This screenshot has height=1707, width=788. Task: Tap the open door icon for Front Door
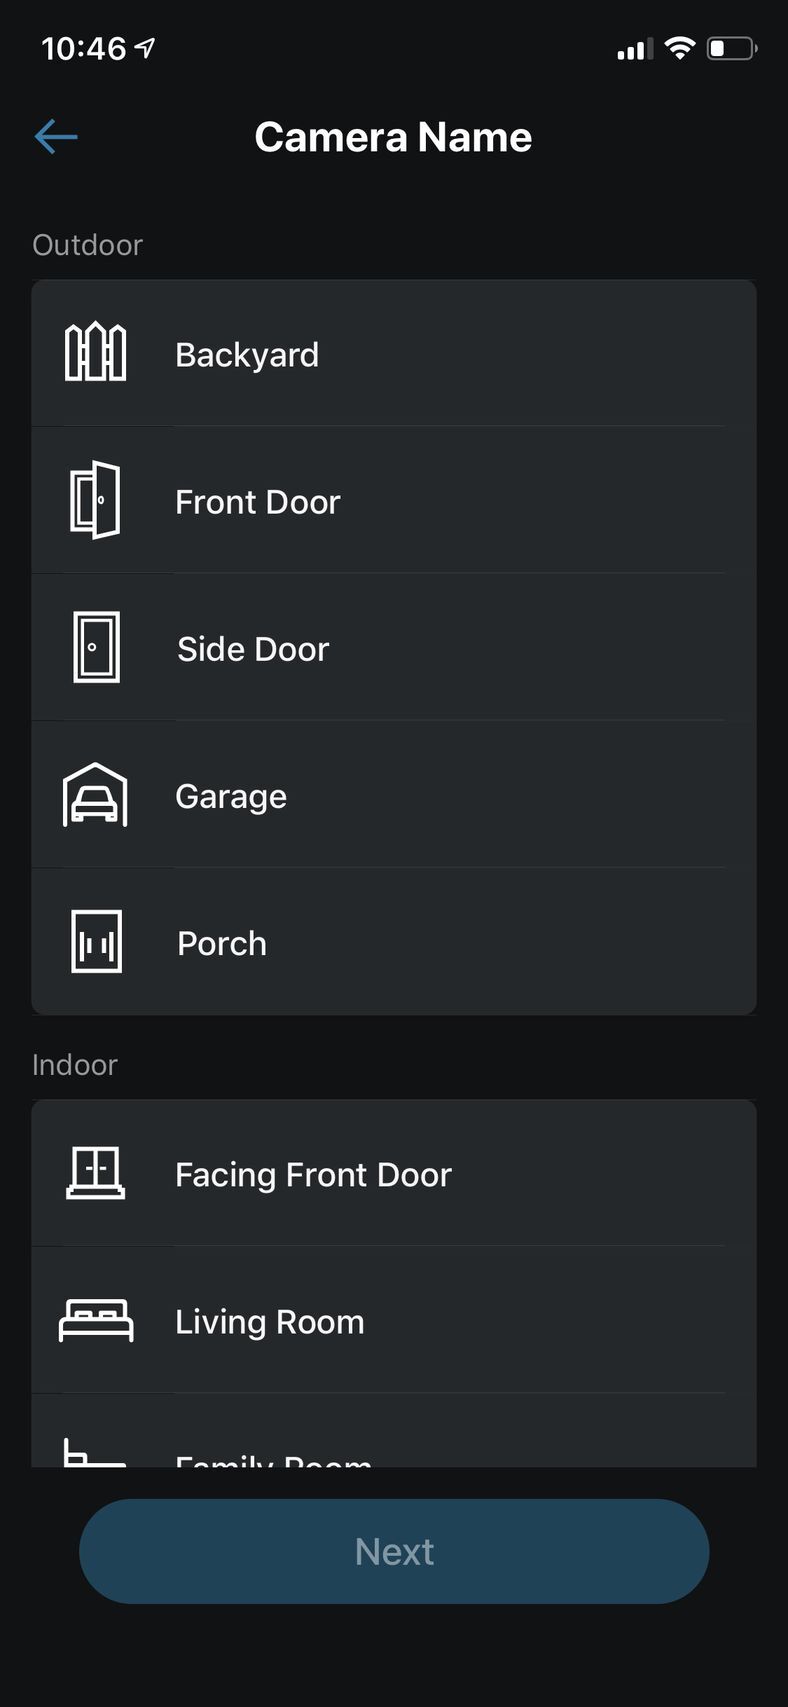[x=95, y=500]
